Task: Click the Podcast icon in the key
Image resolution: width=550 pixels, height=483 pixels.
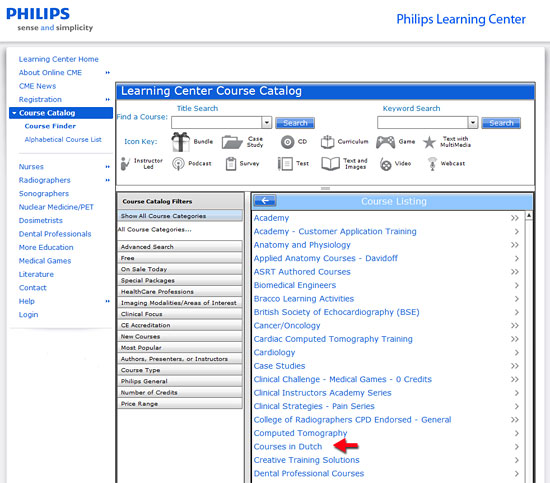Action: click(178, 164)
